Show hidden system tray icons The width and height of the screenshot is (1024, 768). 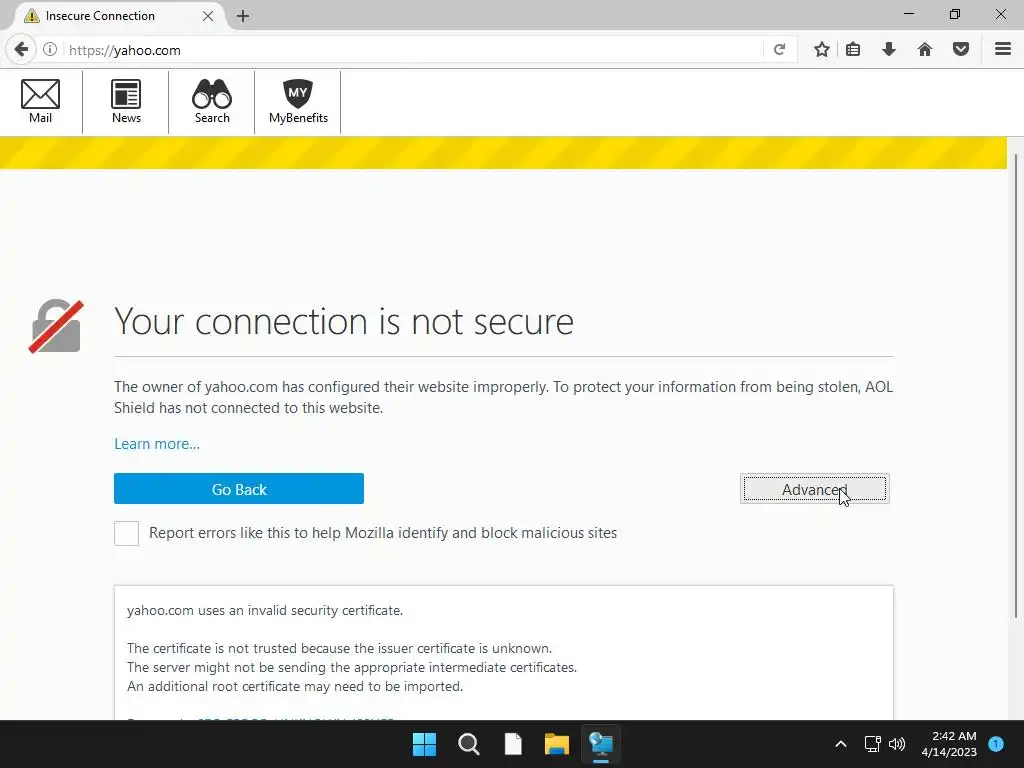coord(841,744)
